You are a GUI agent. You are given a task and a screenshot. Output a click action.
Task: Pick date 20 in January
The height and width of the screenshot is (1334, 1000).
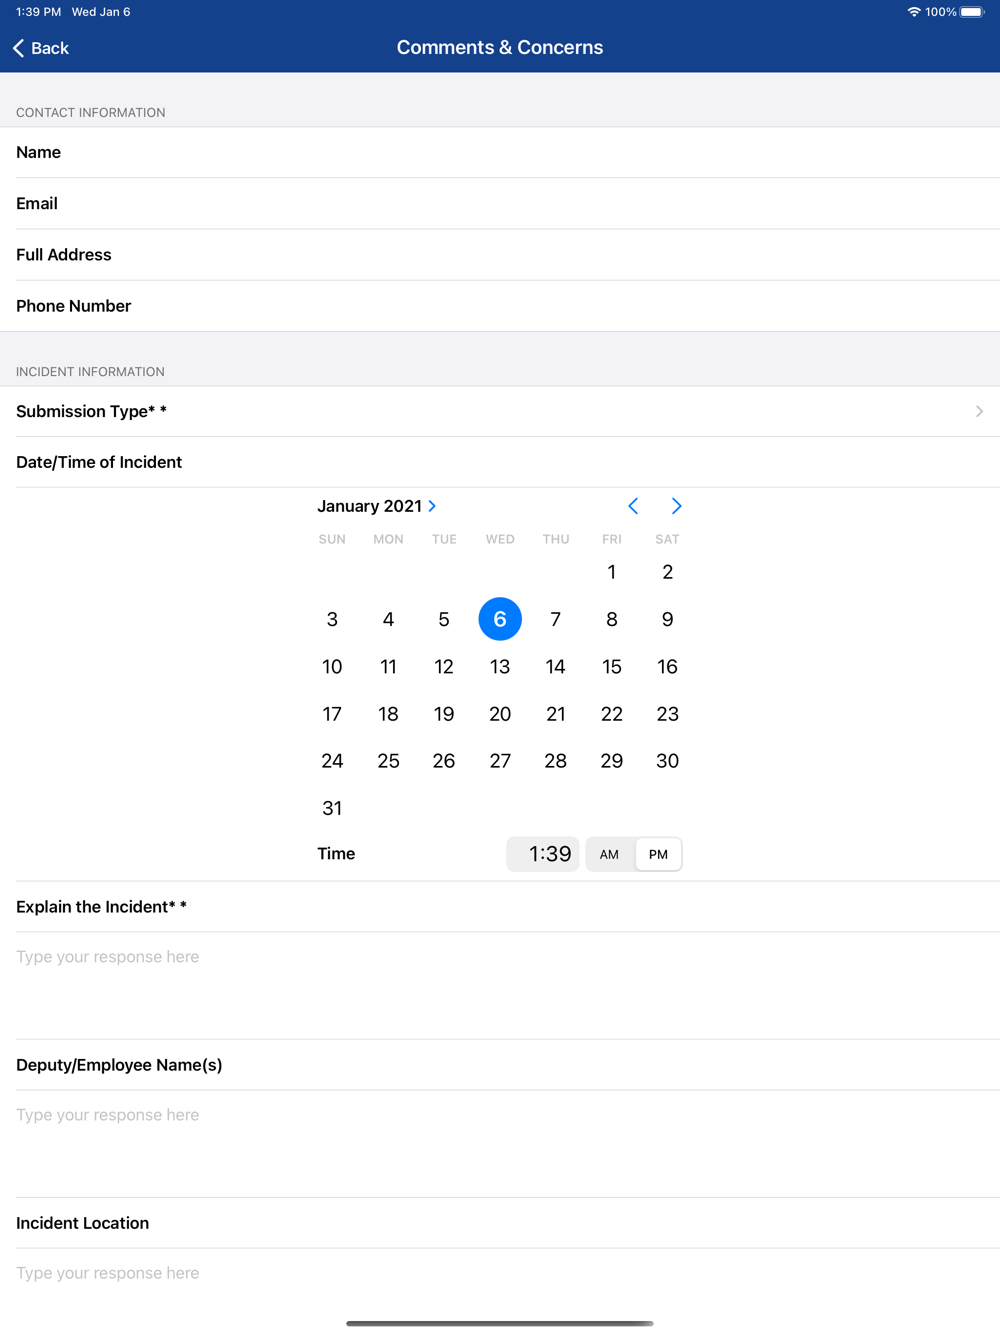coord(500,714)
